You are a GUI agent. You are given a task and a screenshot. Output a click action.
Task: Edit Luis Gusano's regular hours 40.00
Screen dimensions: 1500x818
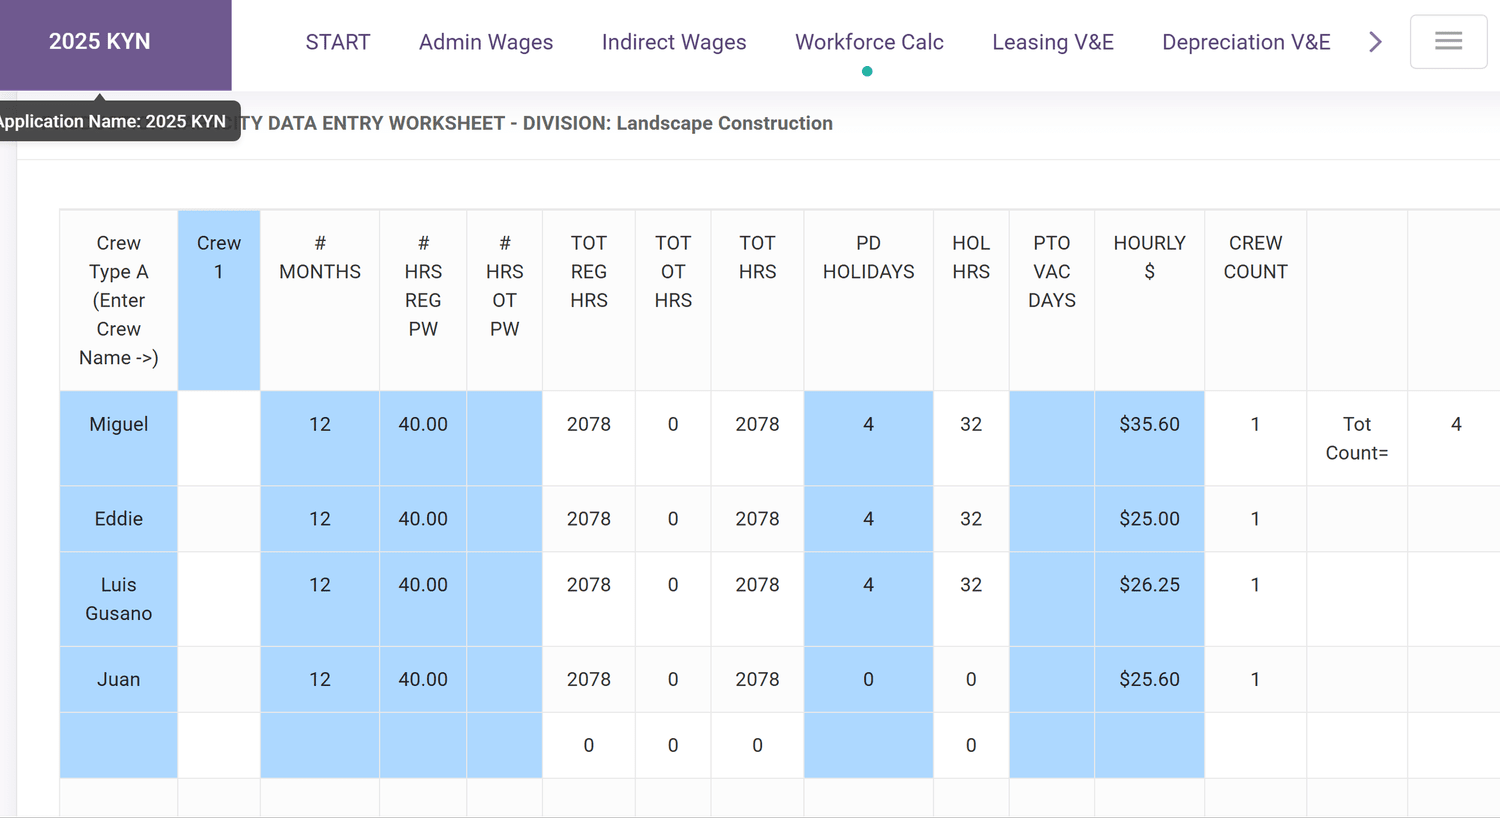pyautogui.click(x=423, y=599)
